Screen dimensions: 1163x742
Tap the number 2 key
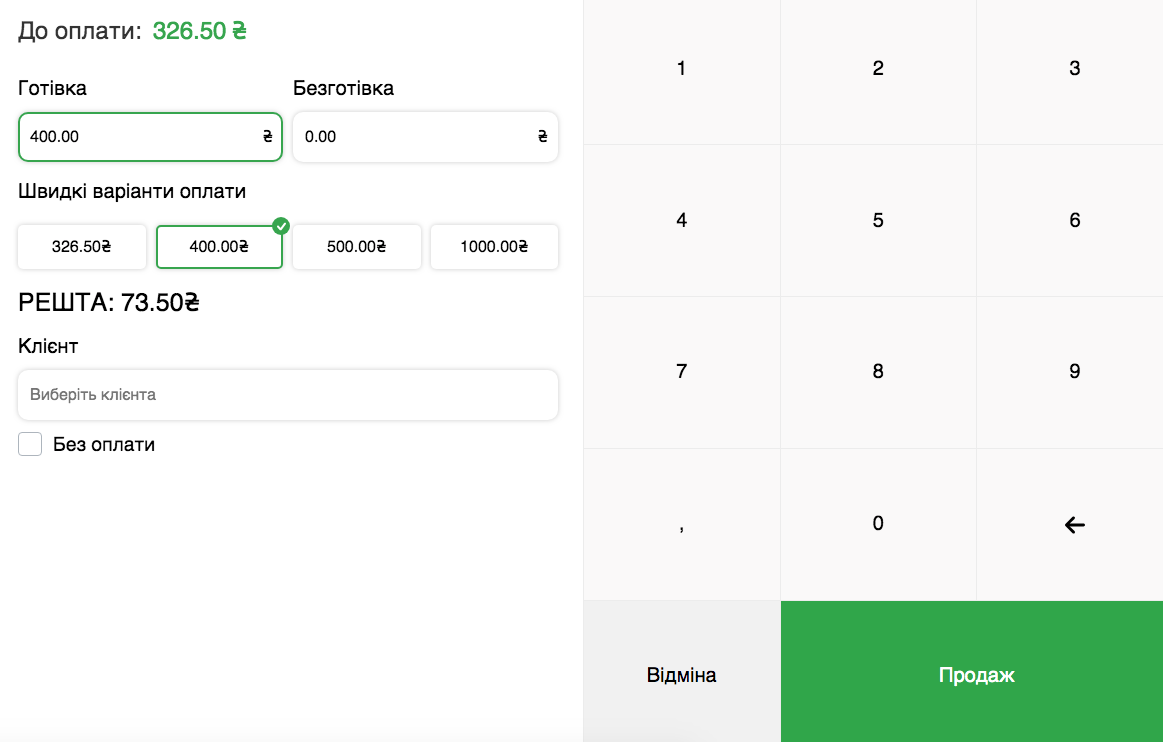[878, 69]
